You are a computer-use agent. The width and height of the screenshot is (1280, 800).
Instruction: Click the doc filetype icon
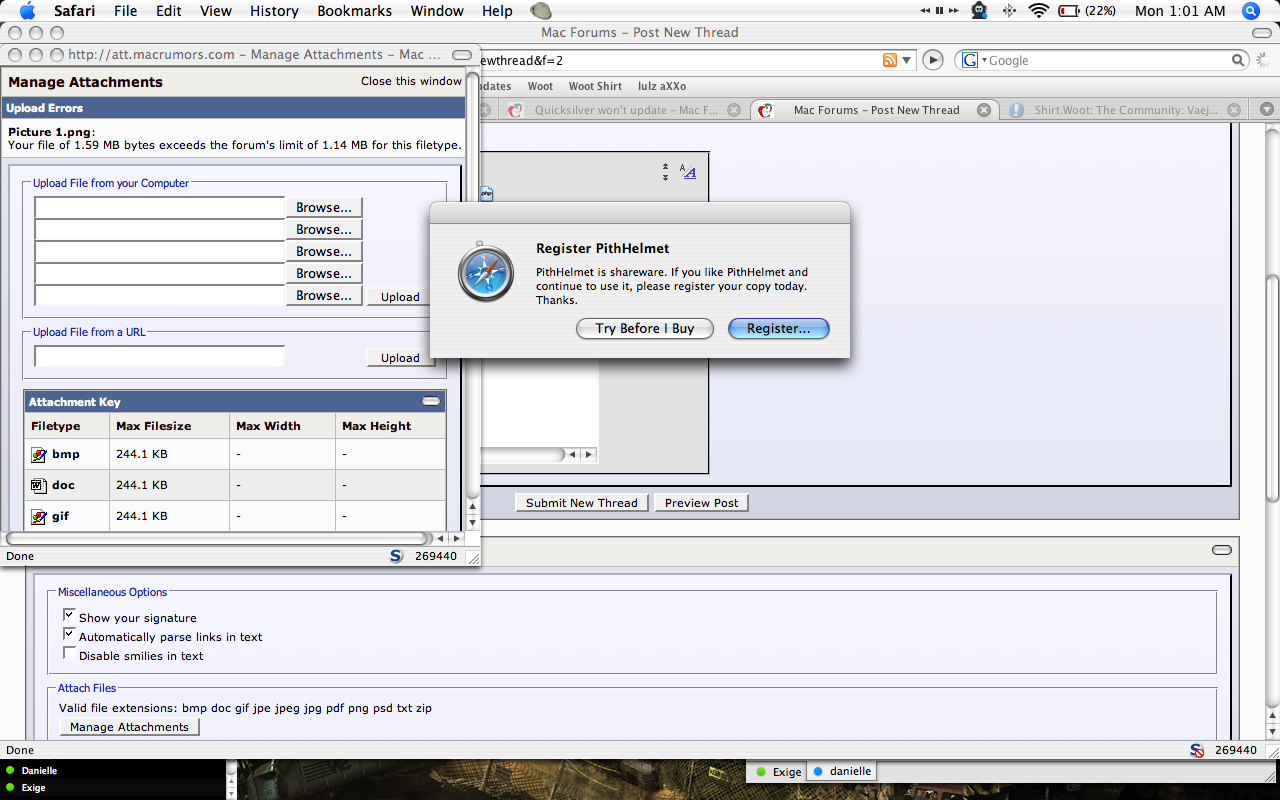click(39, 486)
